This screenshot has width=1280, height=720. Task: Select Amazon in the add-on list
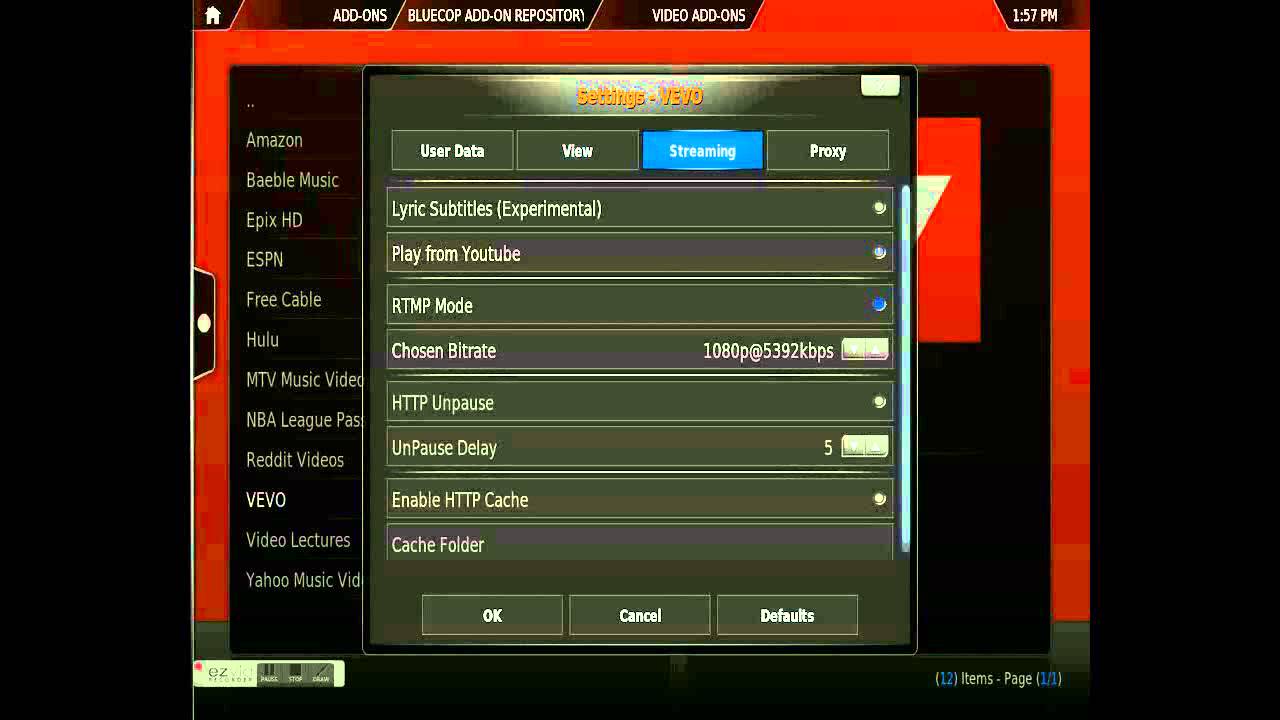274,140
